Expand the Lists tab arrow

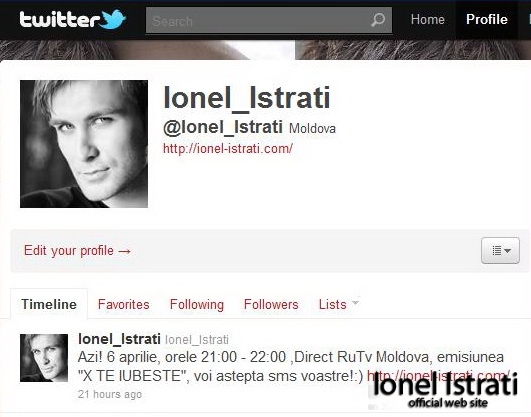click(x=355, y=301)
